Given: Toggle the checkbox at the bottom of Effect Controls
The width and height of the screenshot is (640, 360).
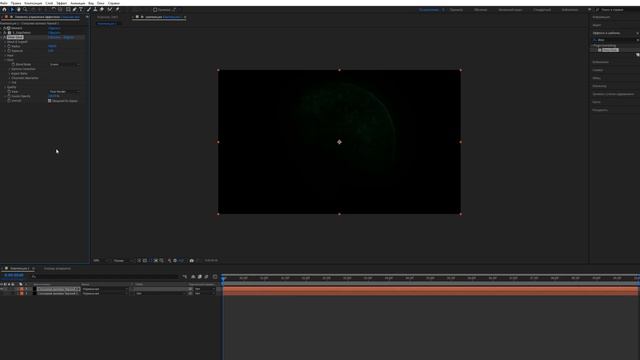Looking at the screenshot, I should tap(50, 101).
